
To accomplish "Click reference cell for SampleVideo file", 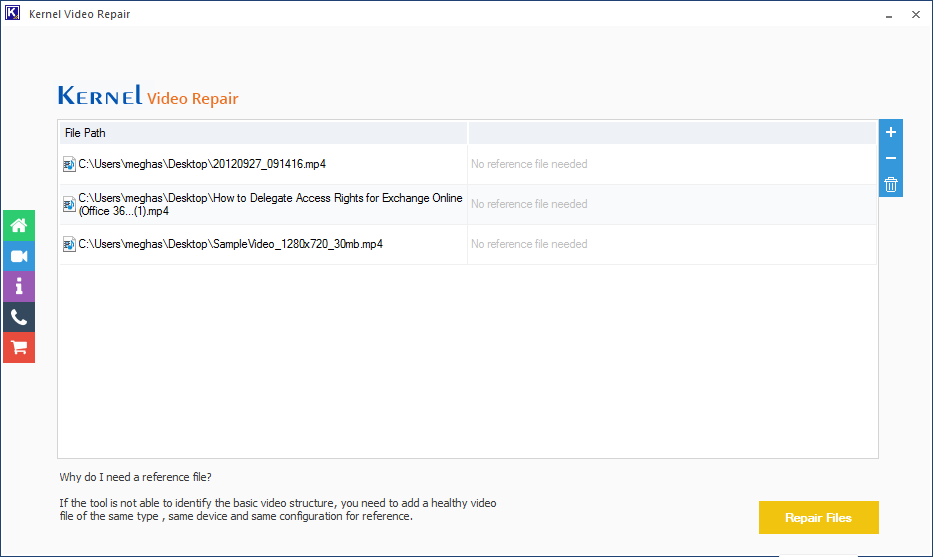I will pos(672,244).
